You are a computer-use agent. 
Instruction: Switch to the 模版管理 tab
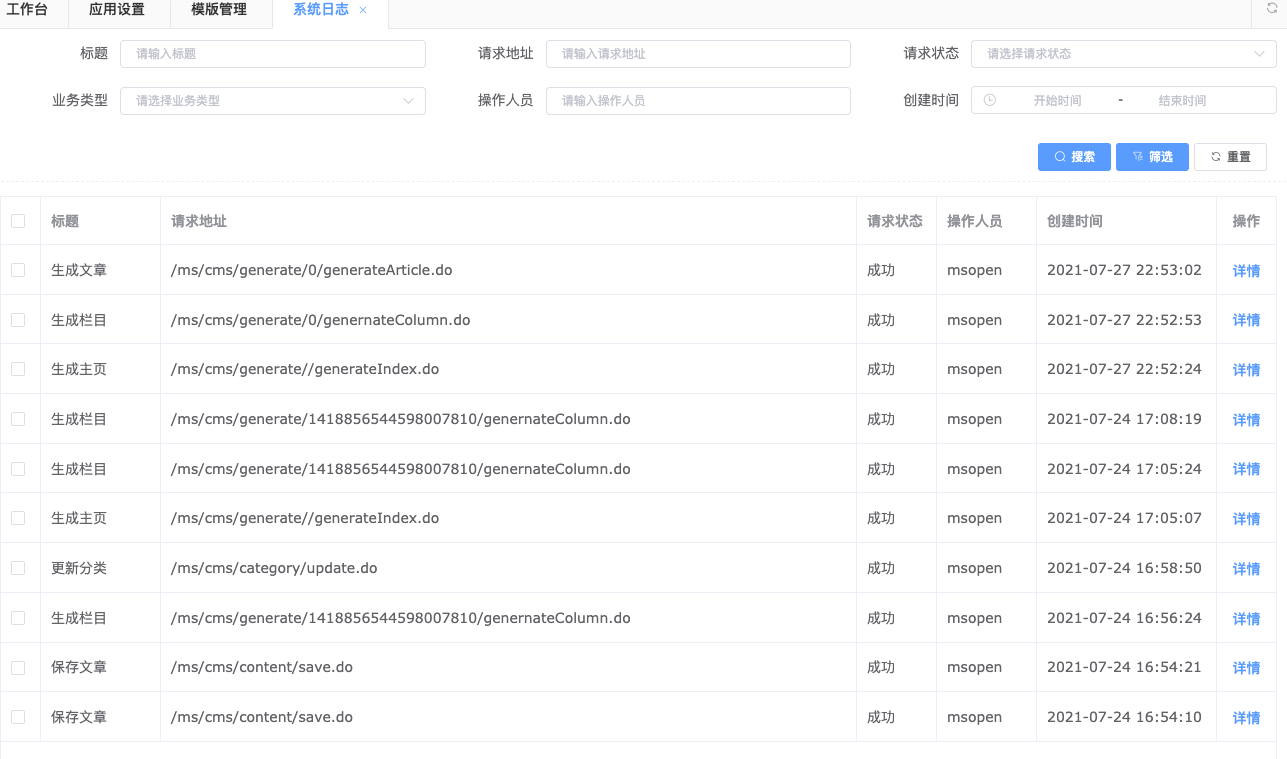(219, 10)
